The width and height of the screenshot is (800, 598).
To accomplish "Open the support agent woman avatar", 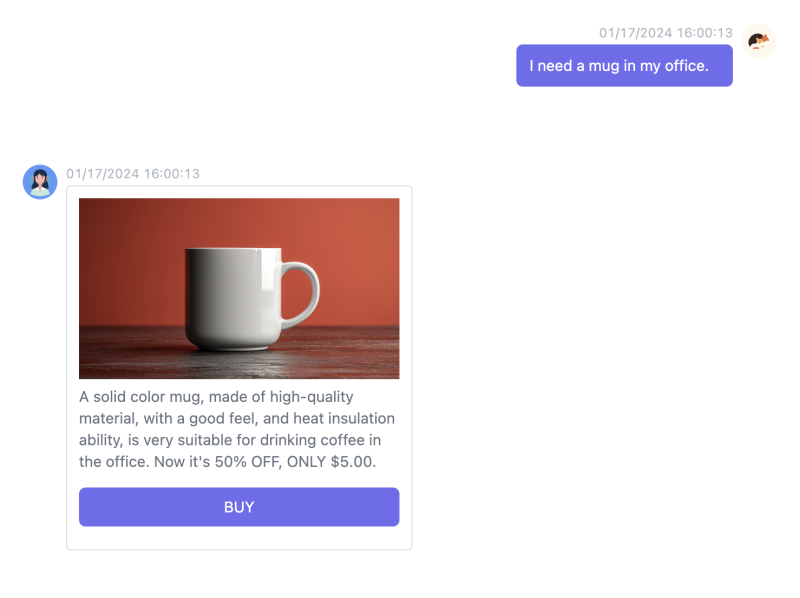I will 40,182.
